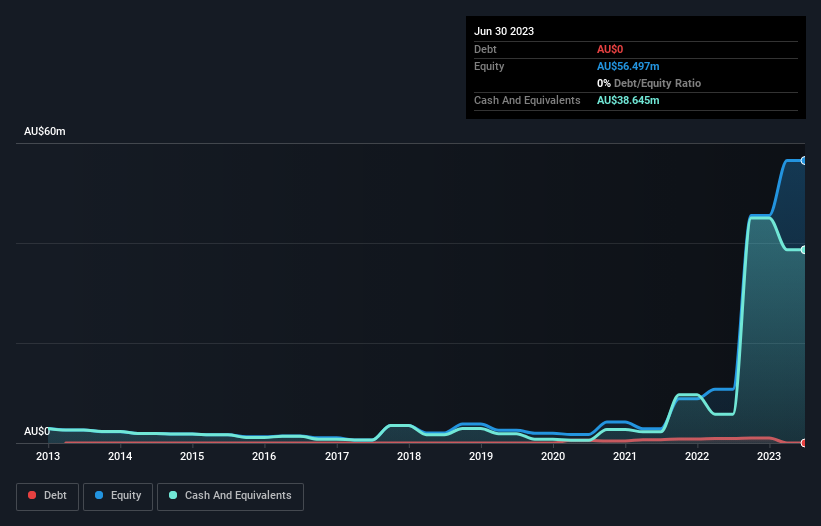Click the Jun 30 2023 tooltip date
Screen dimensions: 821x526
504,31
